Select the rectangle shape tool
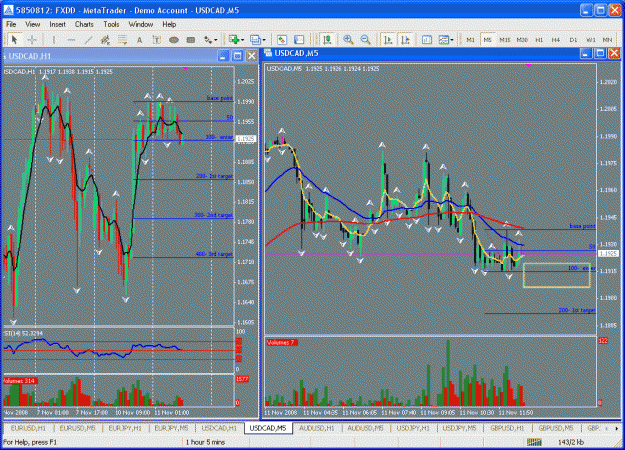The height and width of the screenshot is (450, 625). pos(191,40)
